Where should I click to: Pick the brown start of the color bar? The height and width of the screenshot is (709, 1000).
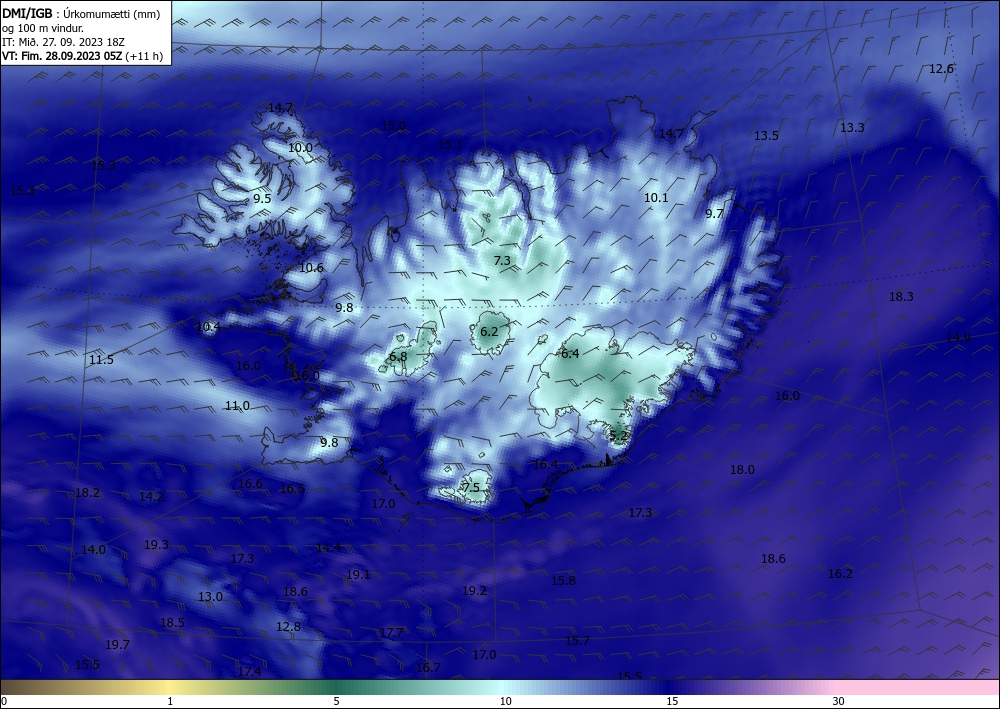19,687
